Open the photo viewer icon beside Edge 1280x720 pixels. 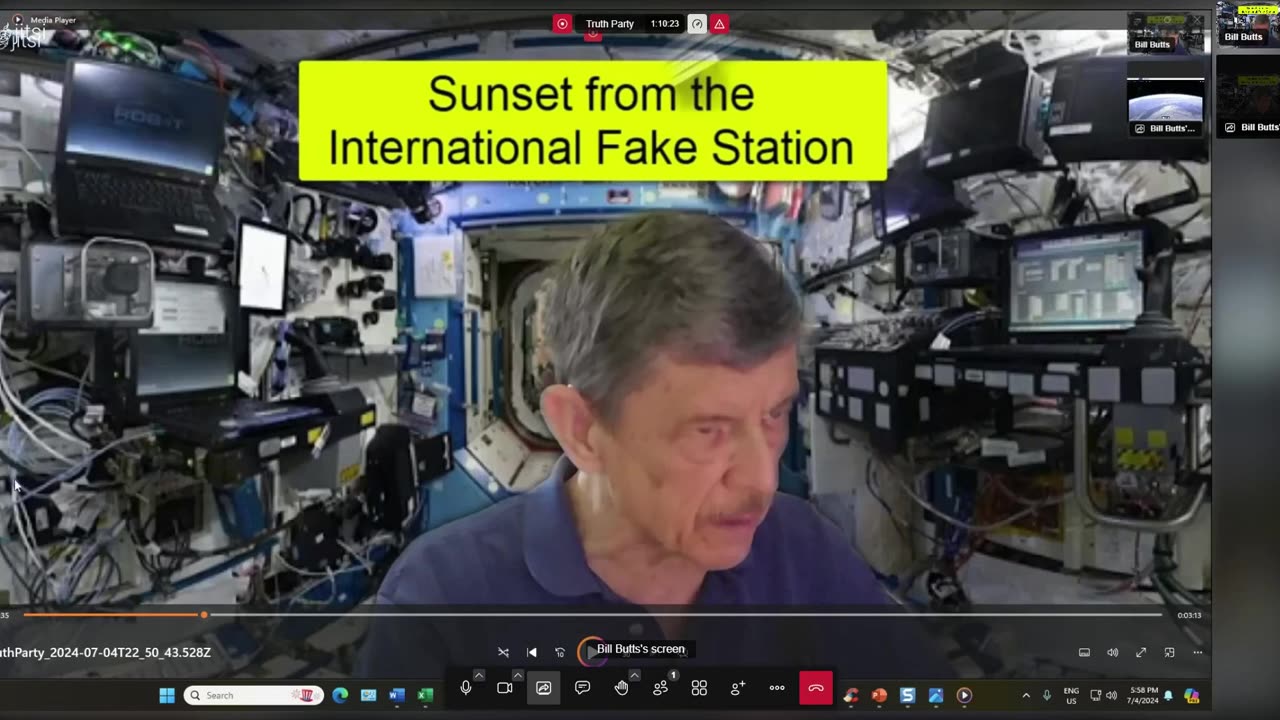368,695
